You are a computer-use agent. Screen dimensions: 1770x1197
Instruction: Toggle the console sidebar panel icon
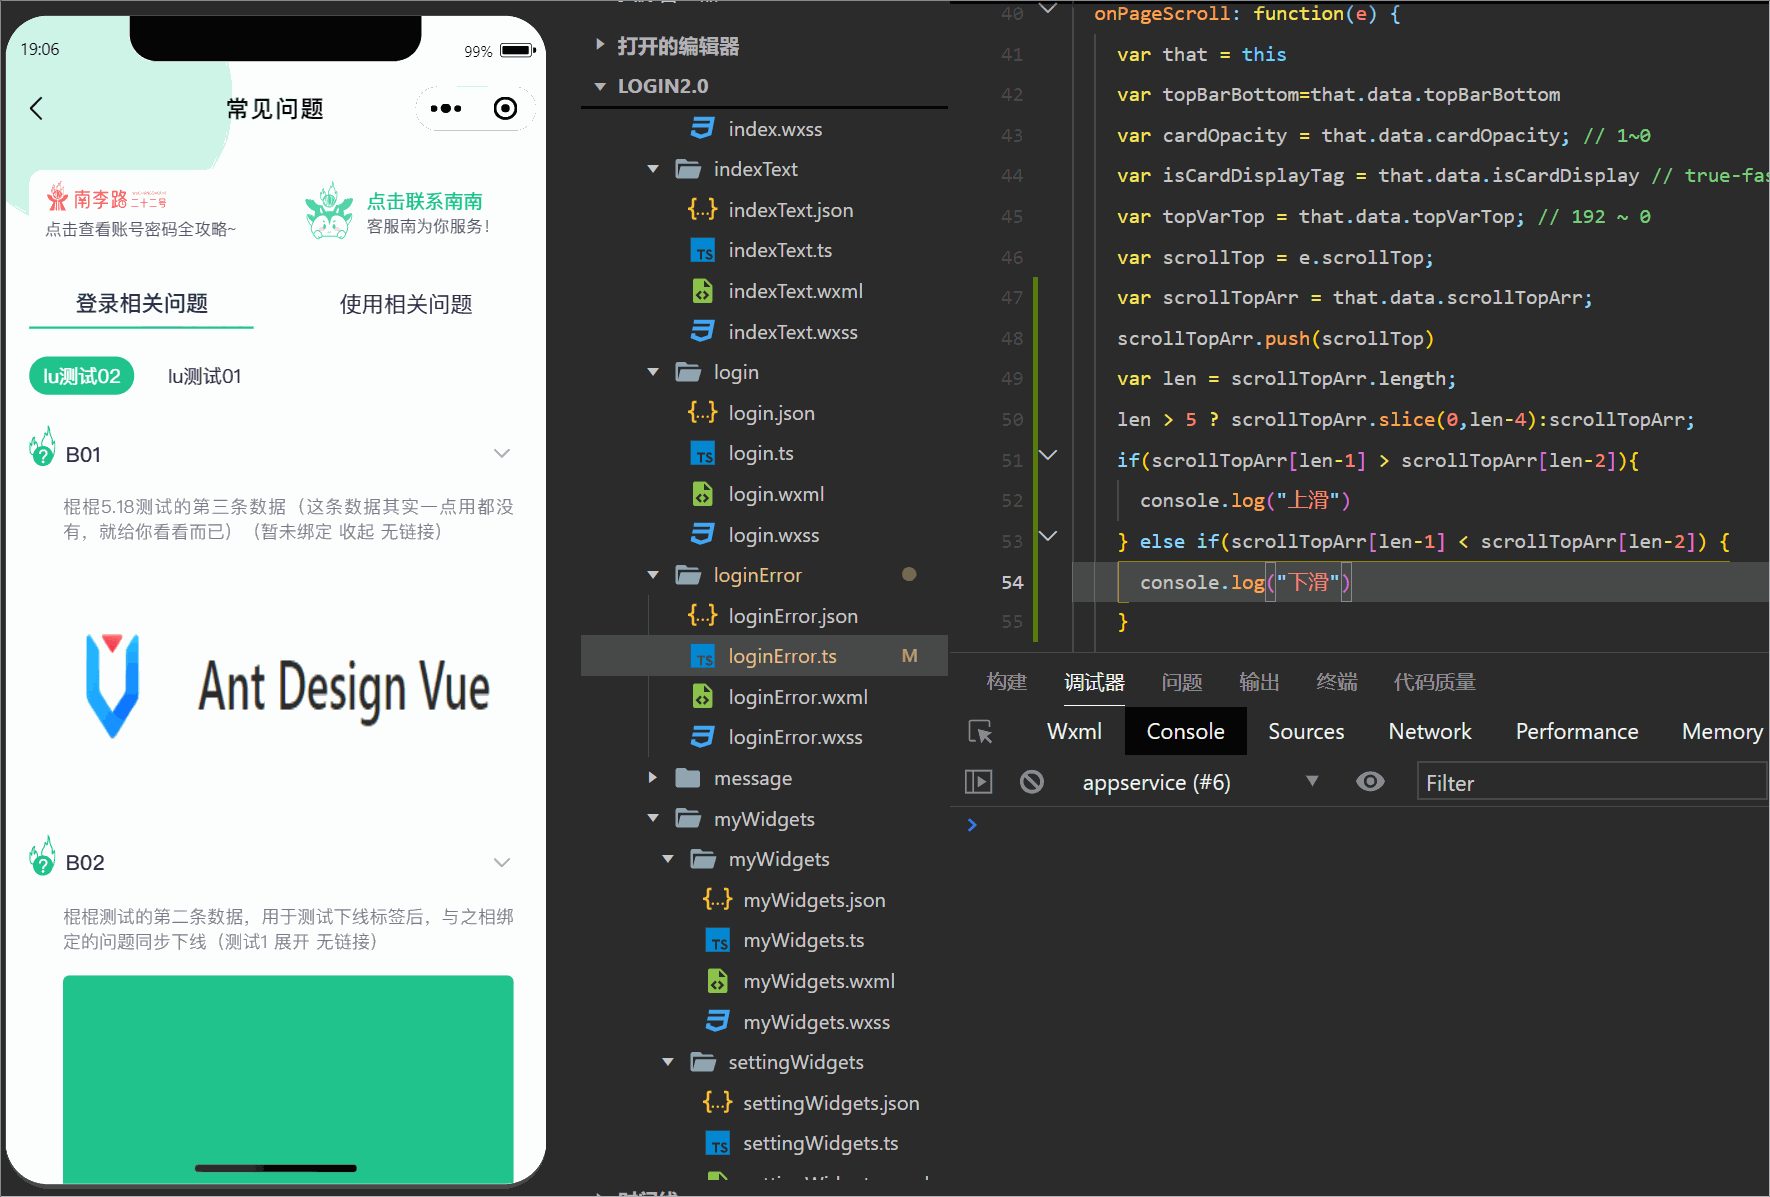pos(978,782)
